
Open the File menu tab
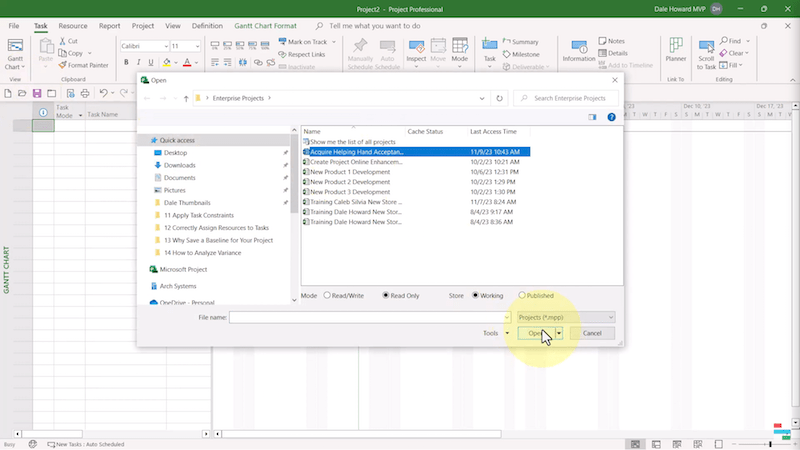pyautogui.click(x=14, y=26)
